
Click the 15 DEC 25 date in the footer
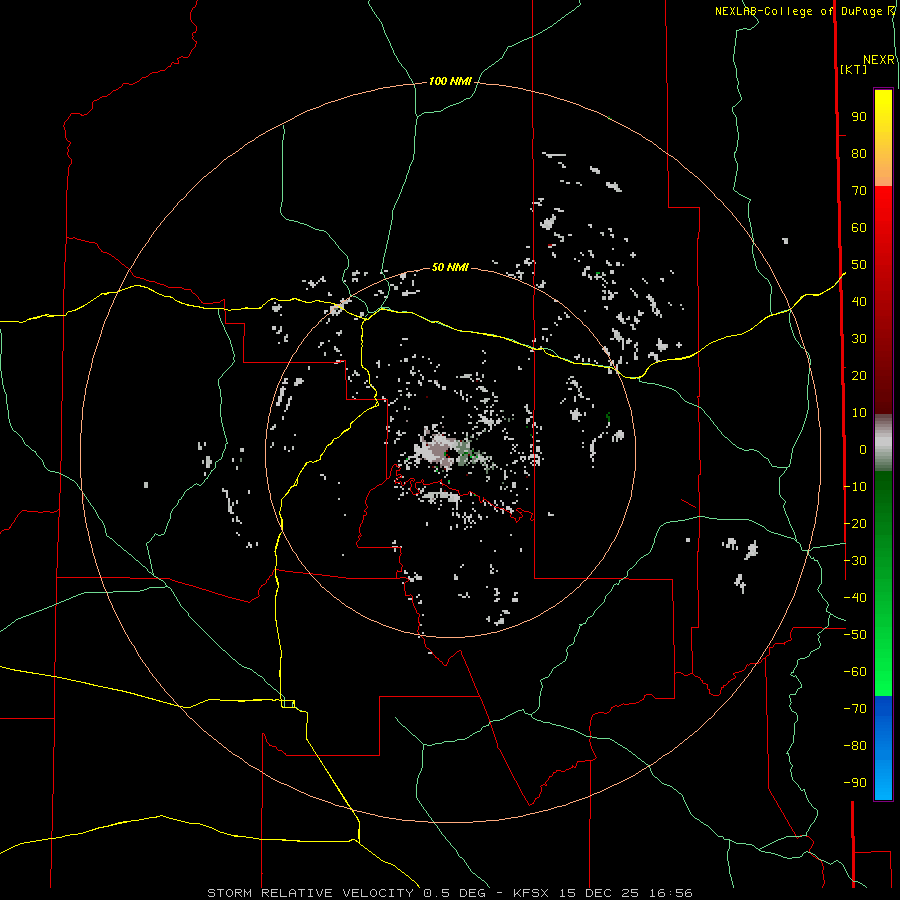click(x=599, y=893)
